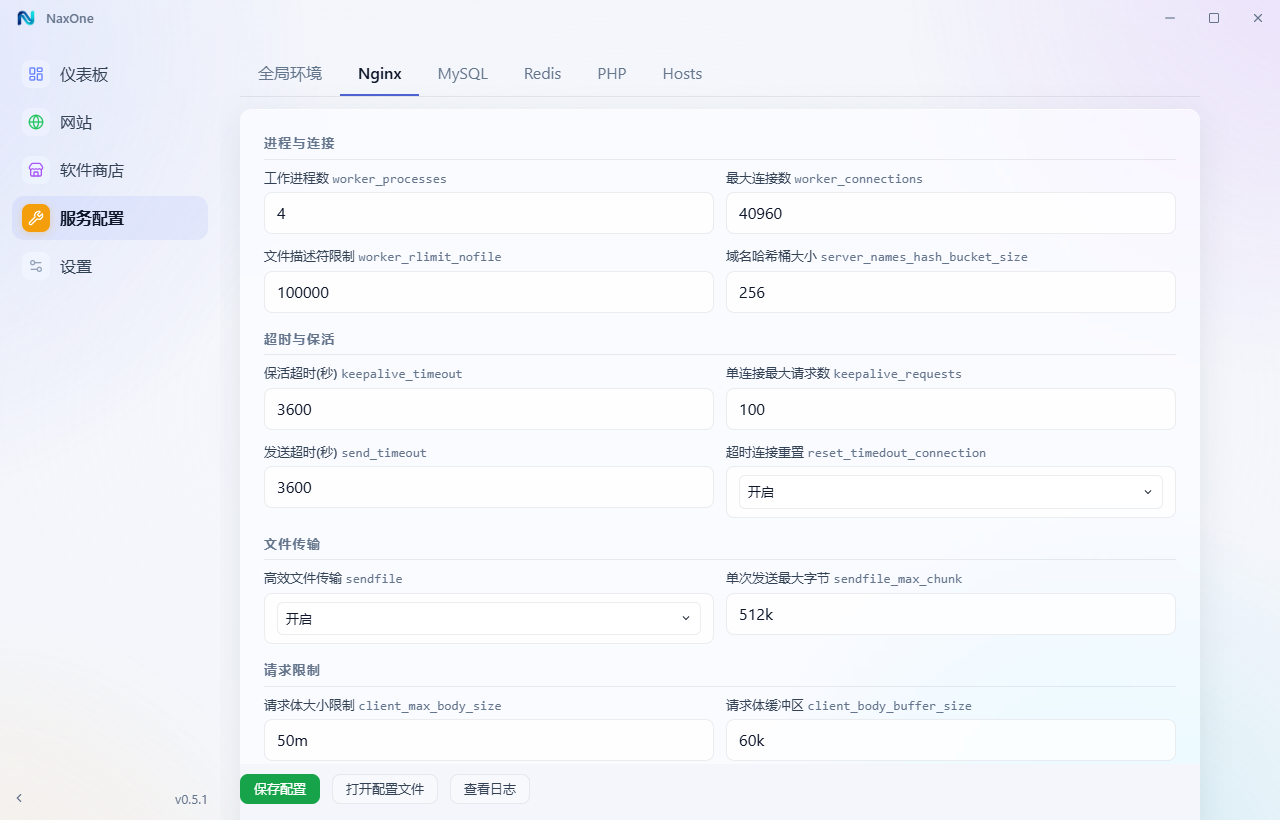This screenshot has width=1280, height=820.
Task: Open the 网站 globe sidebar icon
Action: point(36,122)
